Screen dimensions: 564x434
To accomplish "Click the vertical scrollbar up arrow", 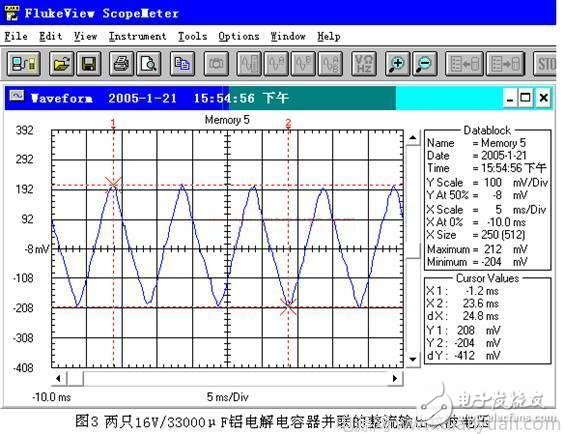I will (413, 137).
